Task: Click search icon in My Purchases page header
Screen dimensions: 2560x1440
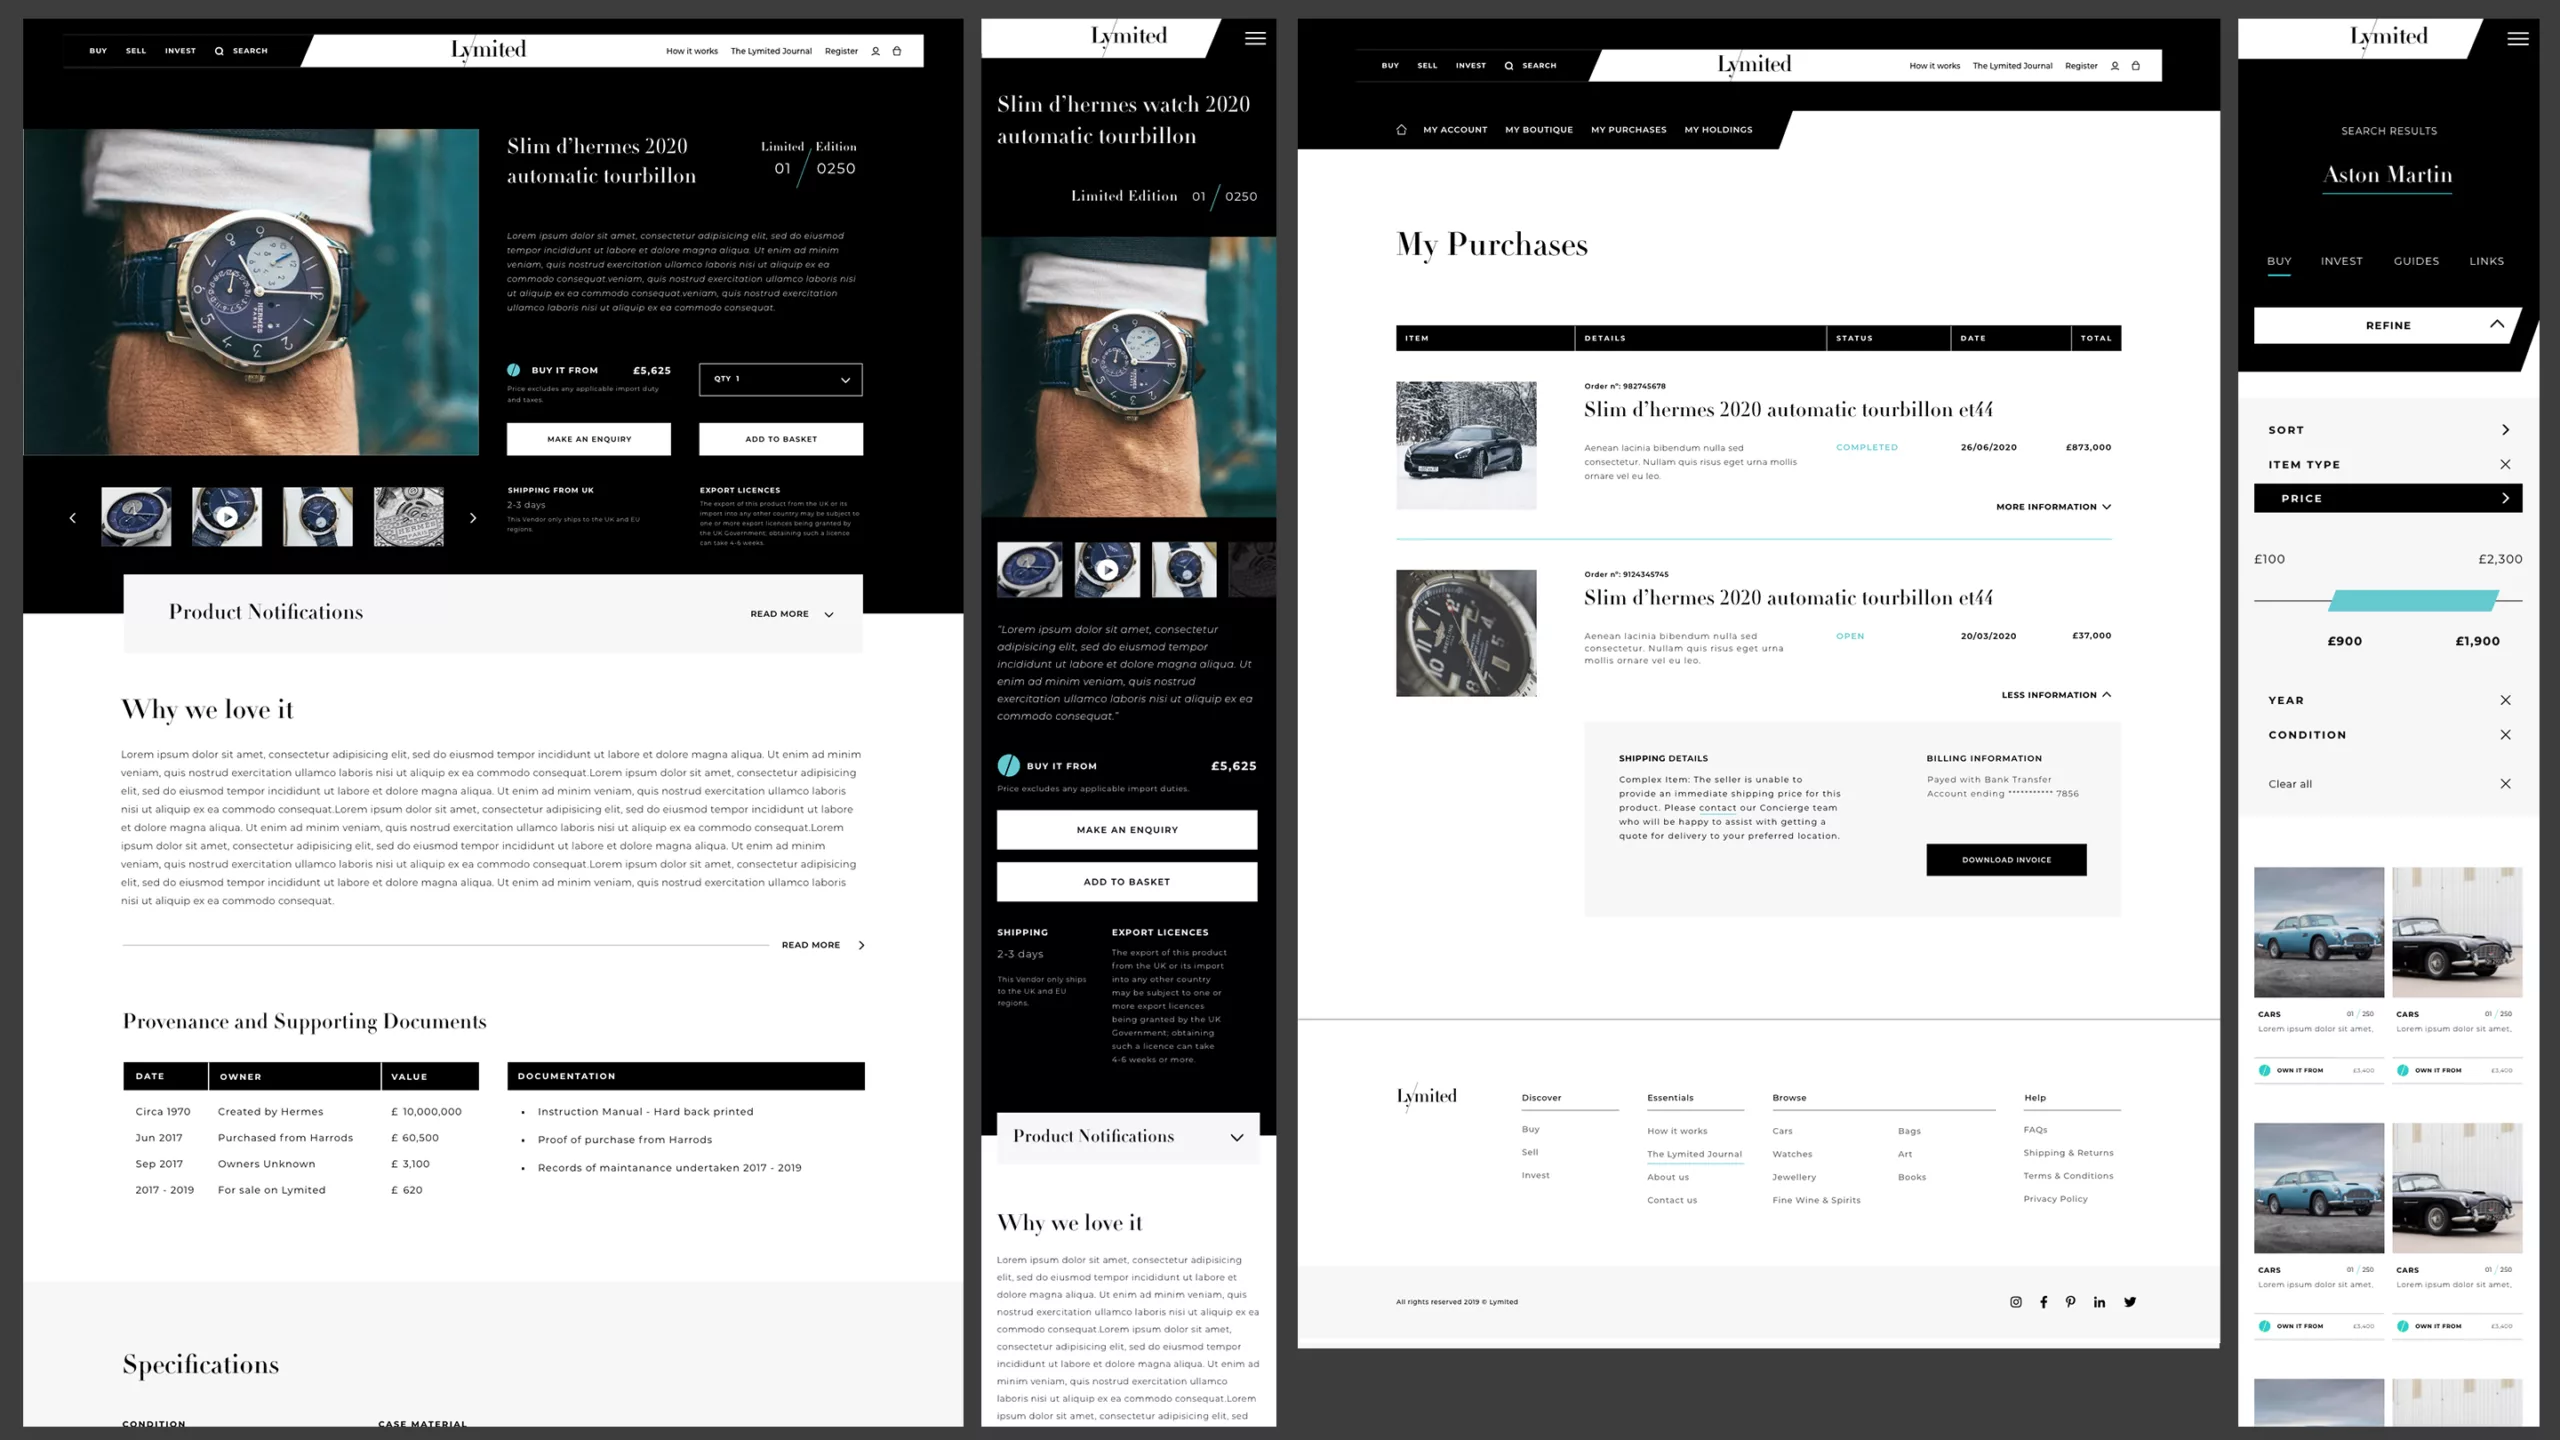Action: 1509,66
